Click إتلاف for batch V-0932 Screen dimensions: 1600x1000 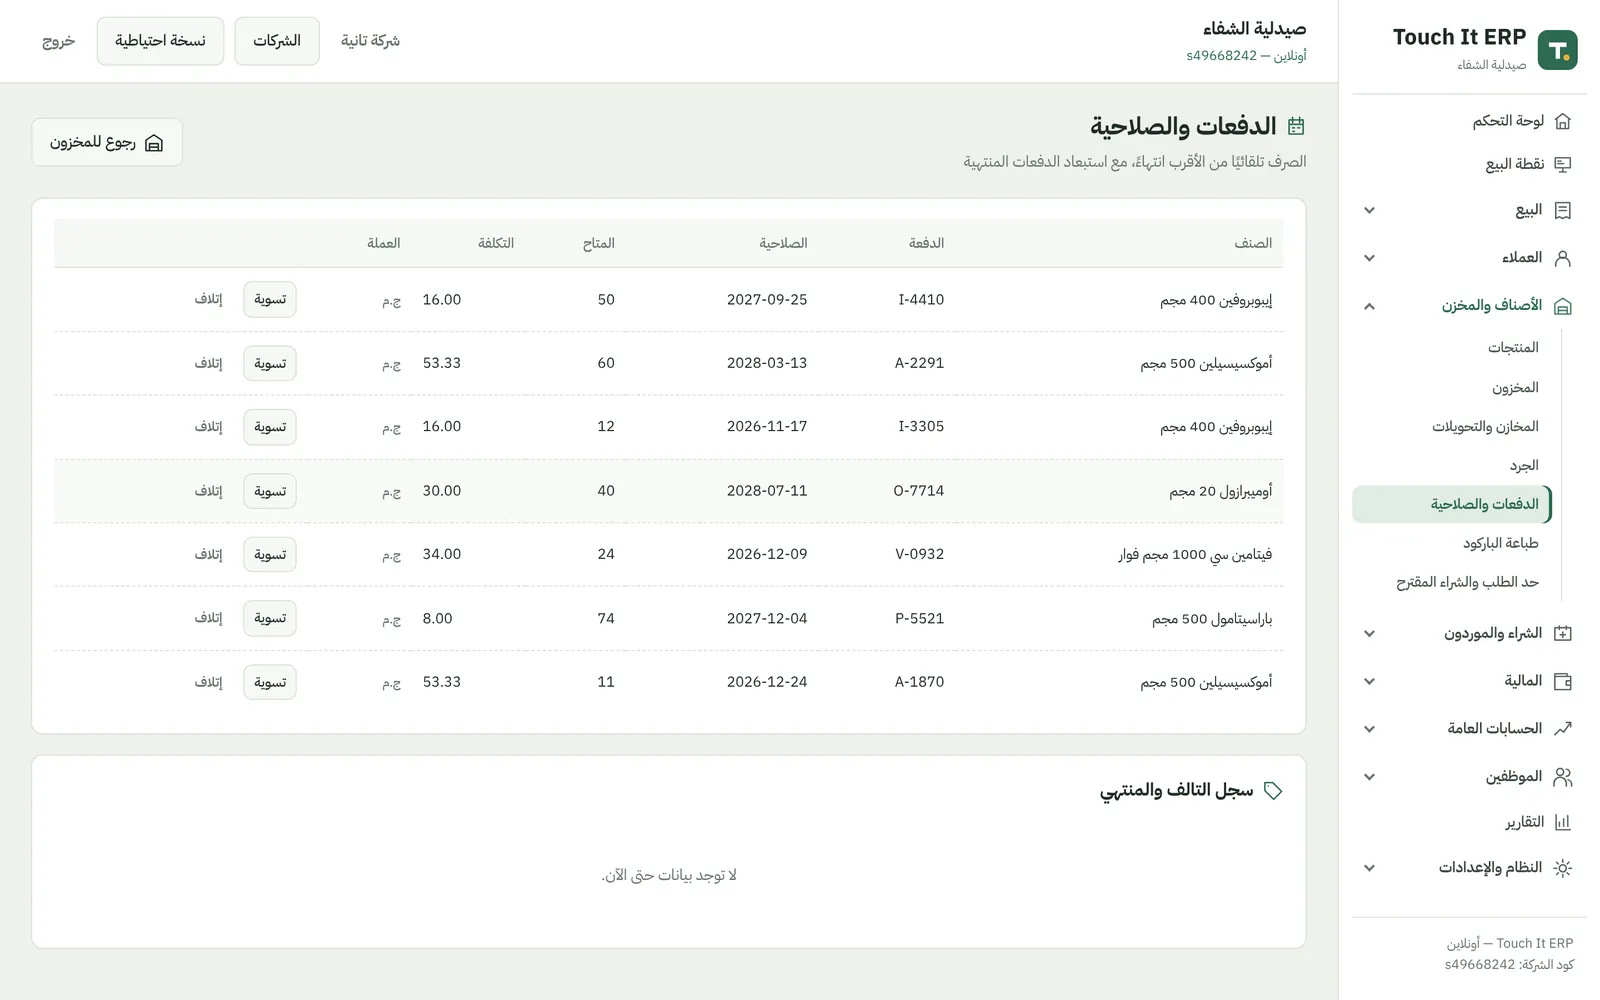(x=208, y=554)
